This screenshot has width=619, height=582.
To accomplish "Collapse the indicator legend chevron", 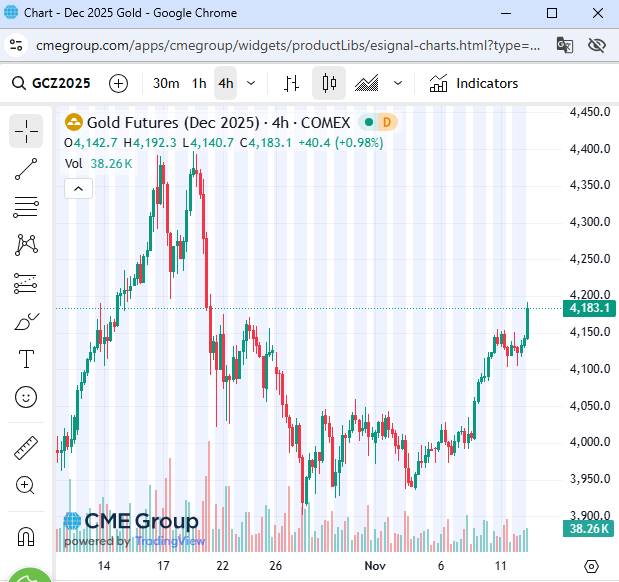I will (x=78, y=187).
